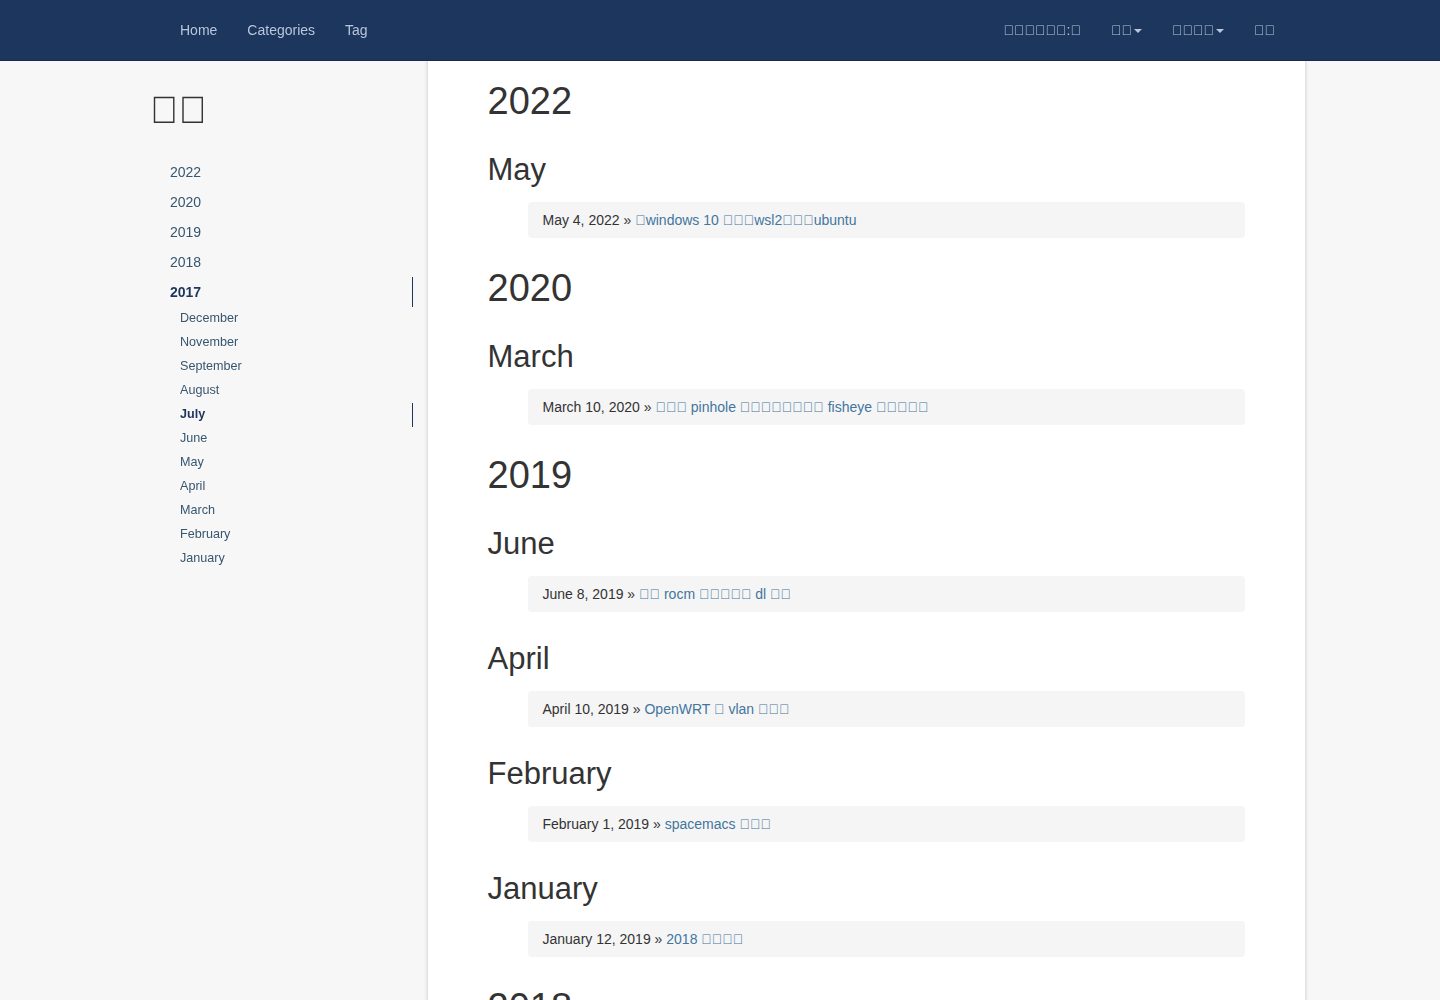Image resolution: width=1440 pixels, height=1000 pixels.
Task: Jump to 2020 in the sidebar
Action: click(x=185, y=202)
